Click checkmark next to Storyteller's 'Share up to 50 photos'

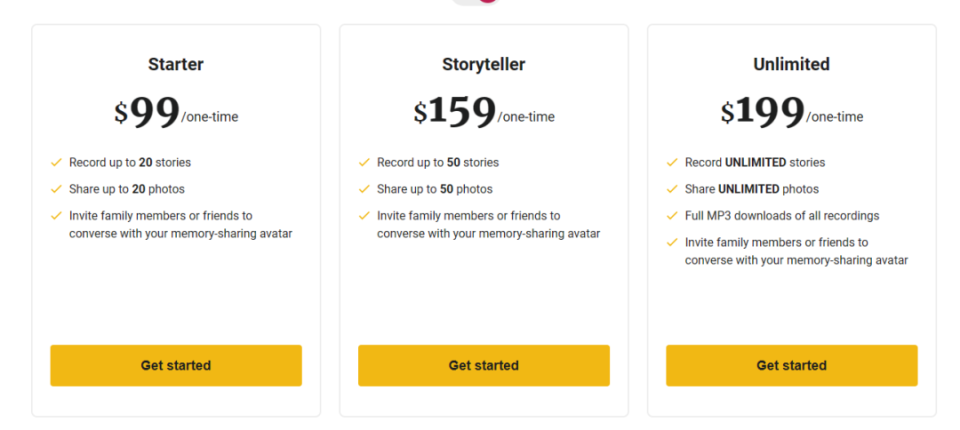364,189
